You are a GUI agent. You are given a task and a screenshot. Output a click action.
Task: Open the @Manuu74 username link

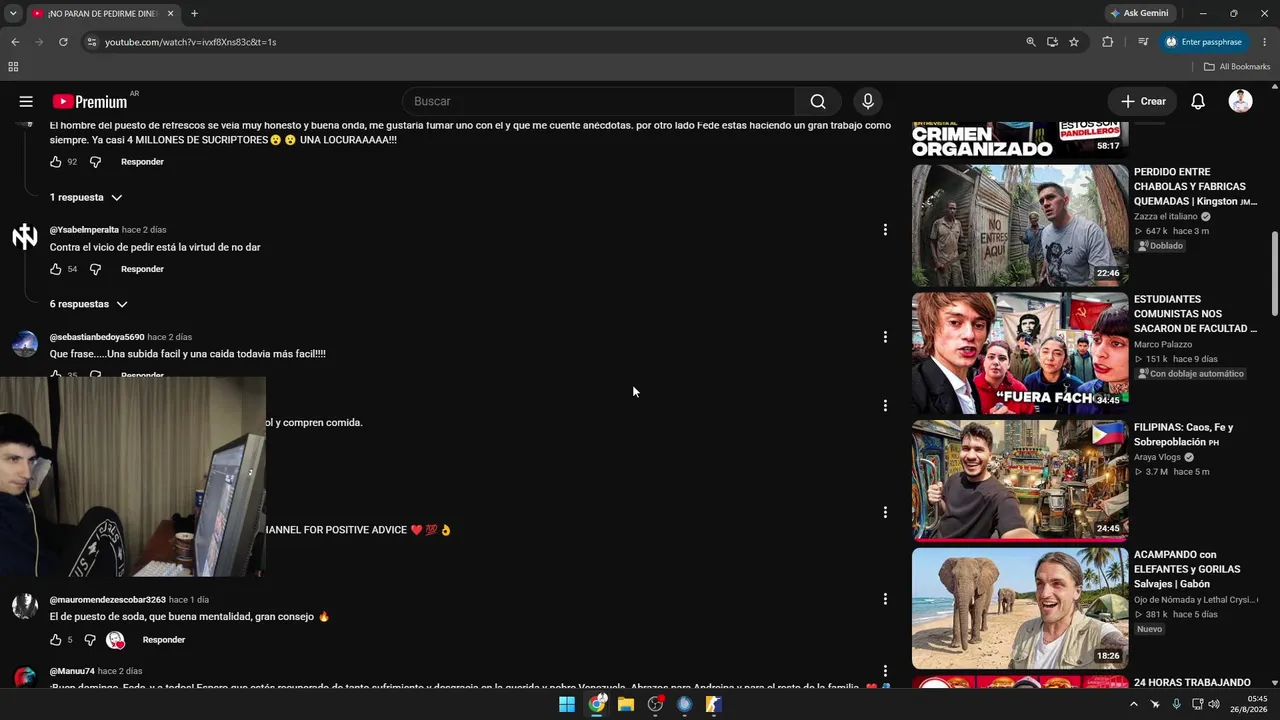pos(72,671)
